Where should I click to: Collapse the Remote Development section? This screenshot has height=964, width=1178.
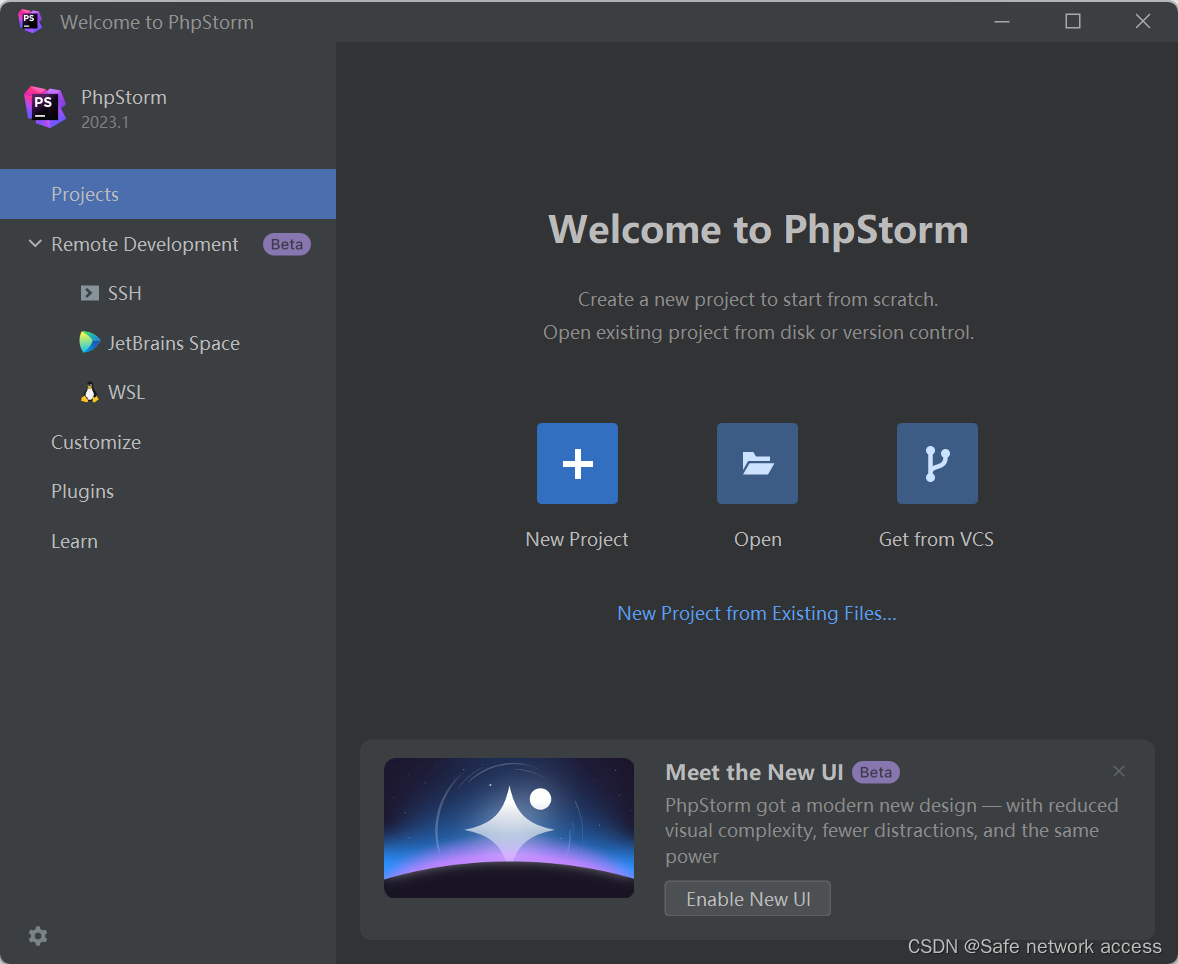pyautogui.click(x=35, y=243)
